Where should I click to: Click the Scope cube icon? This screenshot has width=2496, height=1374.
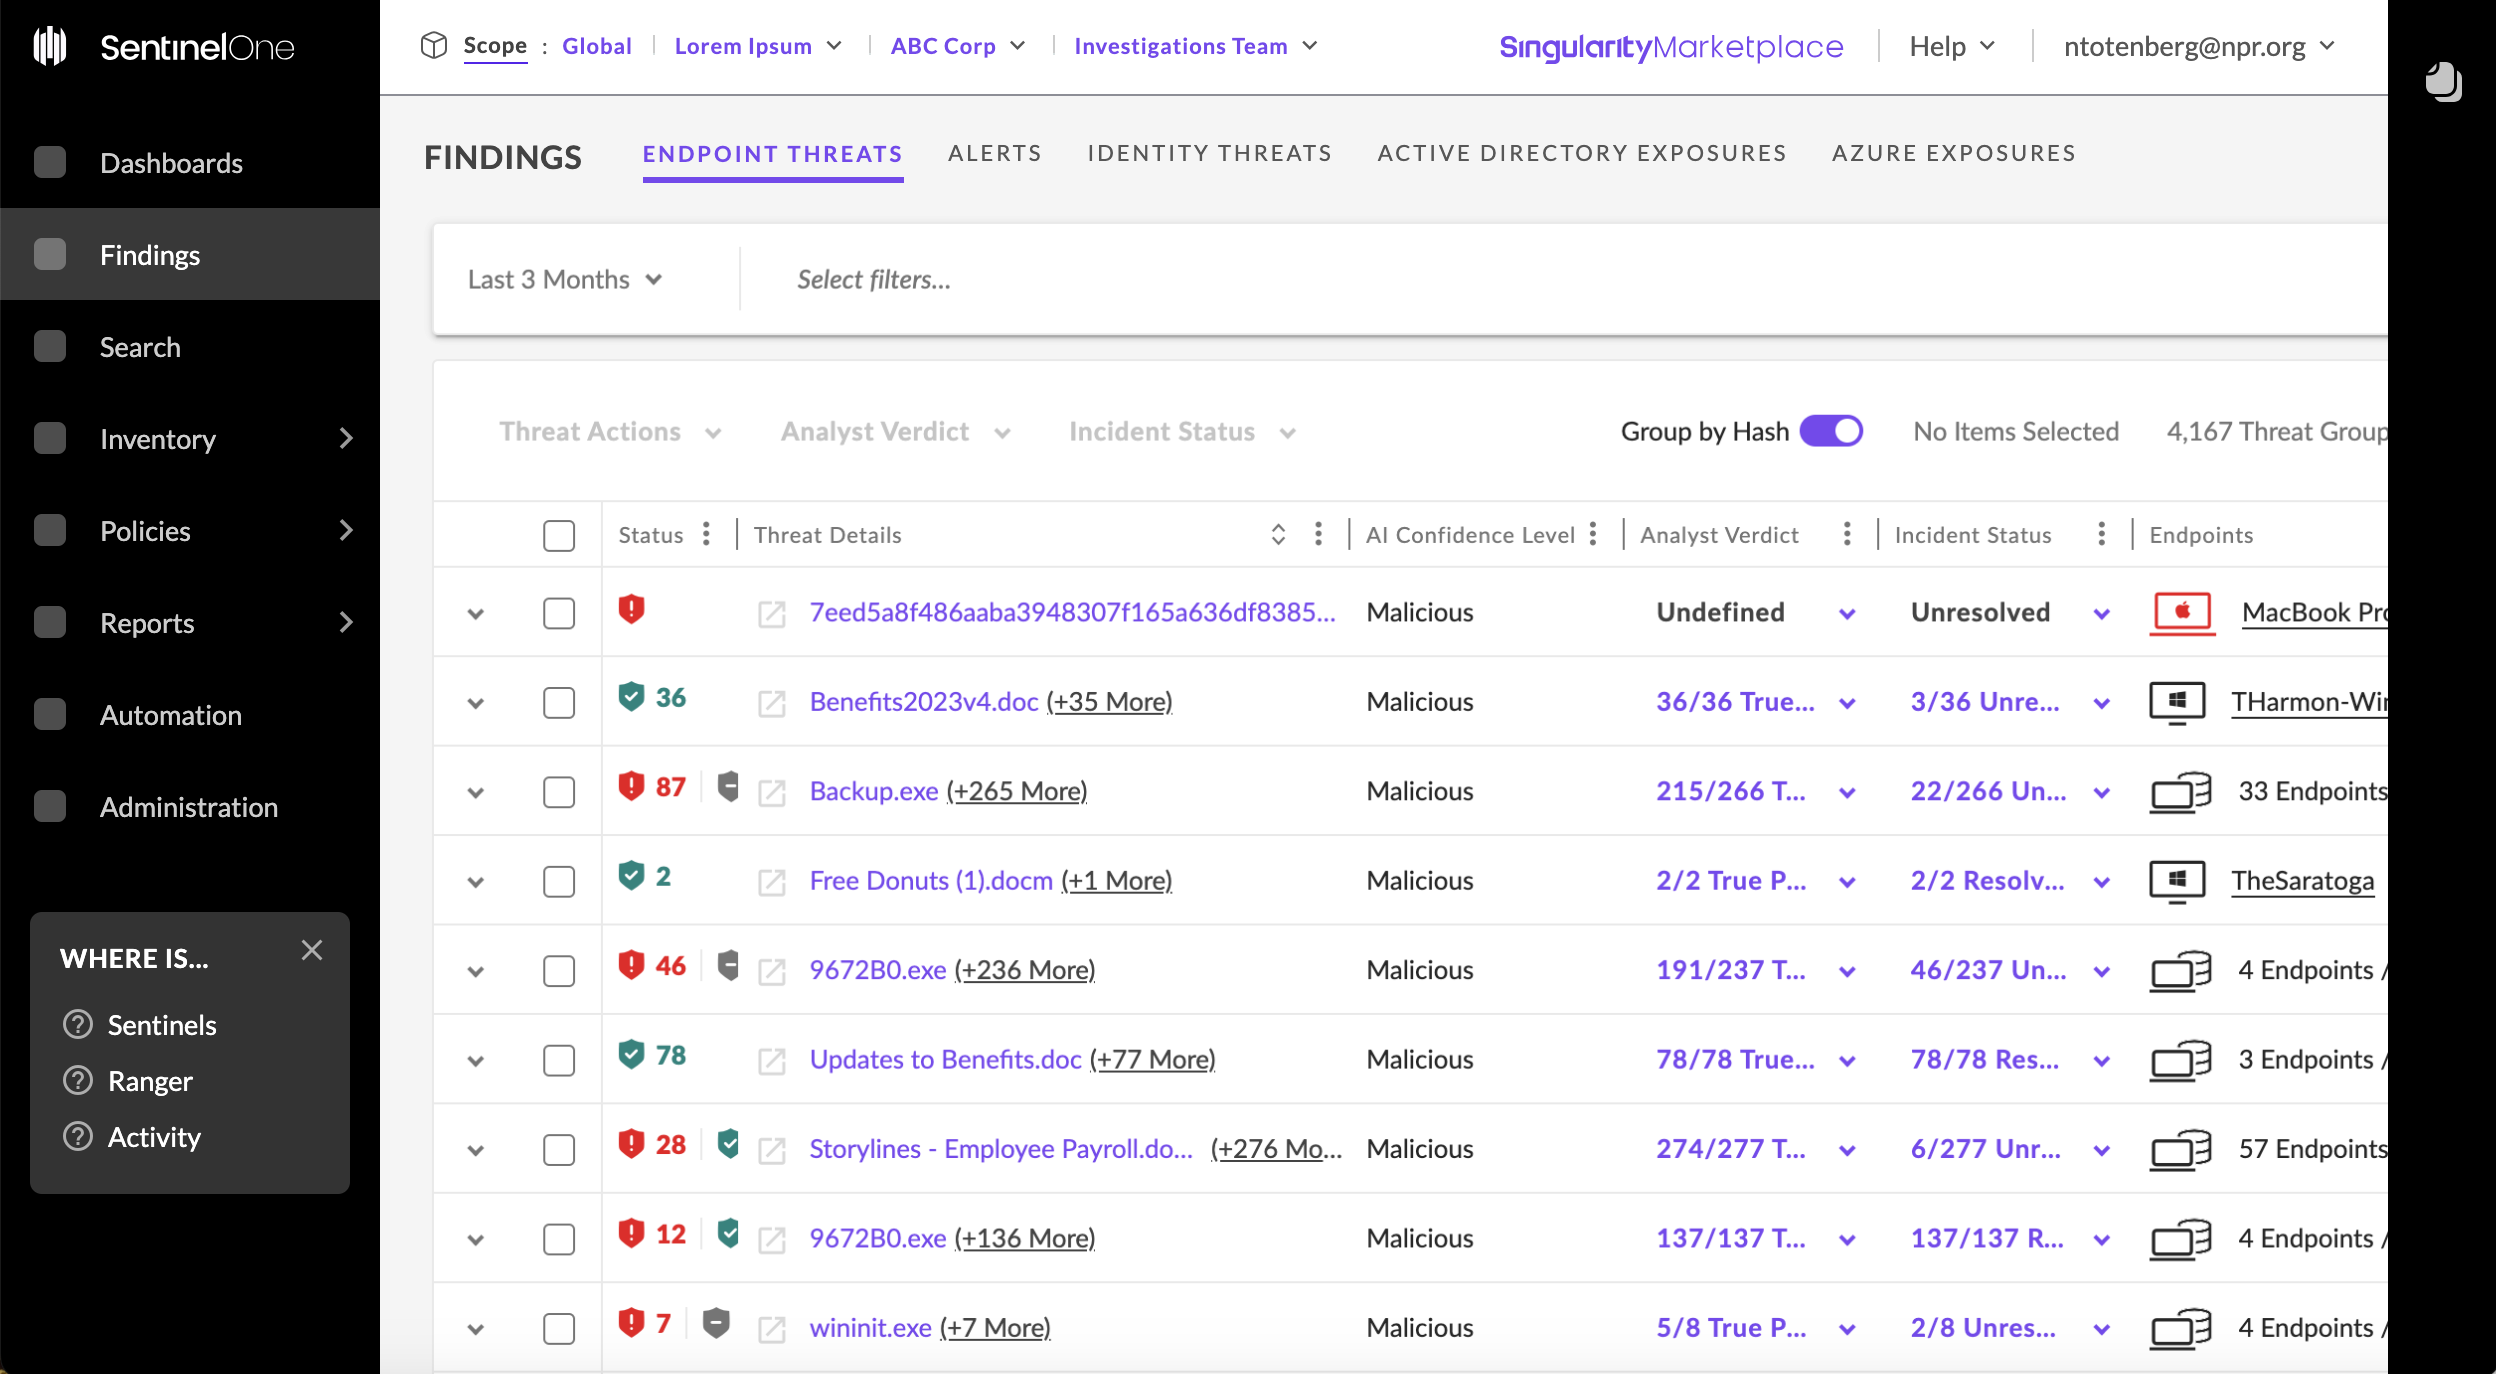tap(433, 45)
